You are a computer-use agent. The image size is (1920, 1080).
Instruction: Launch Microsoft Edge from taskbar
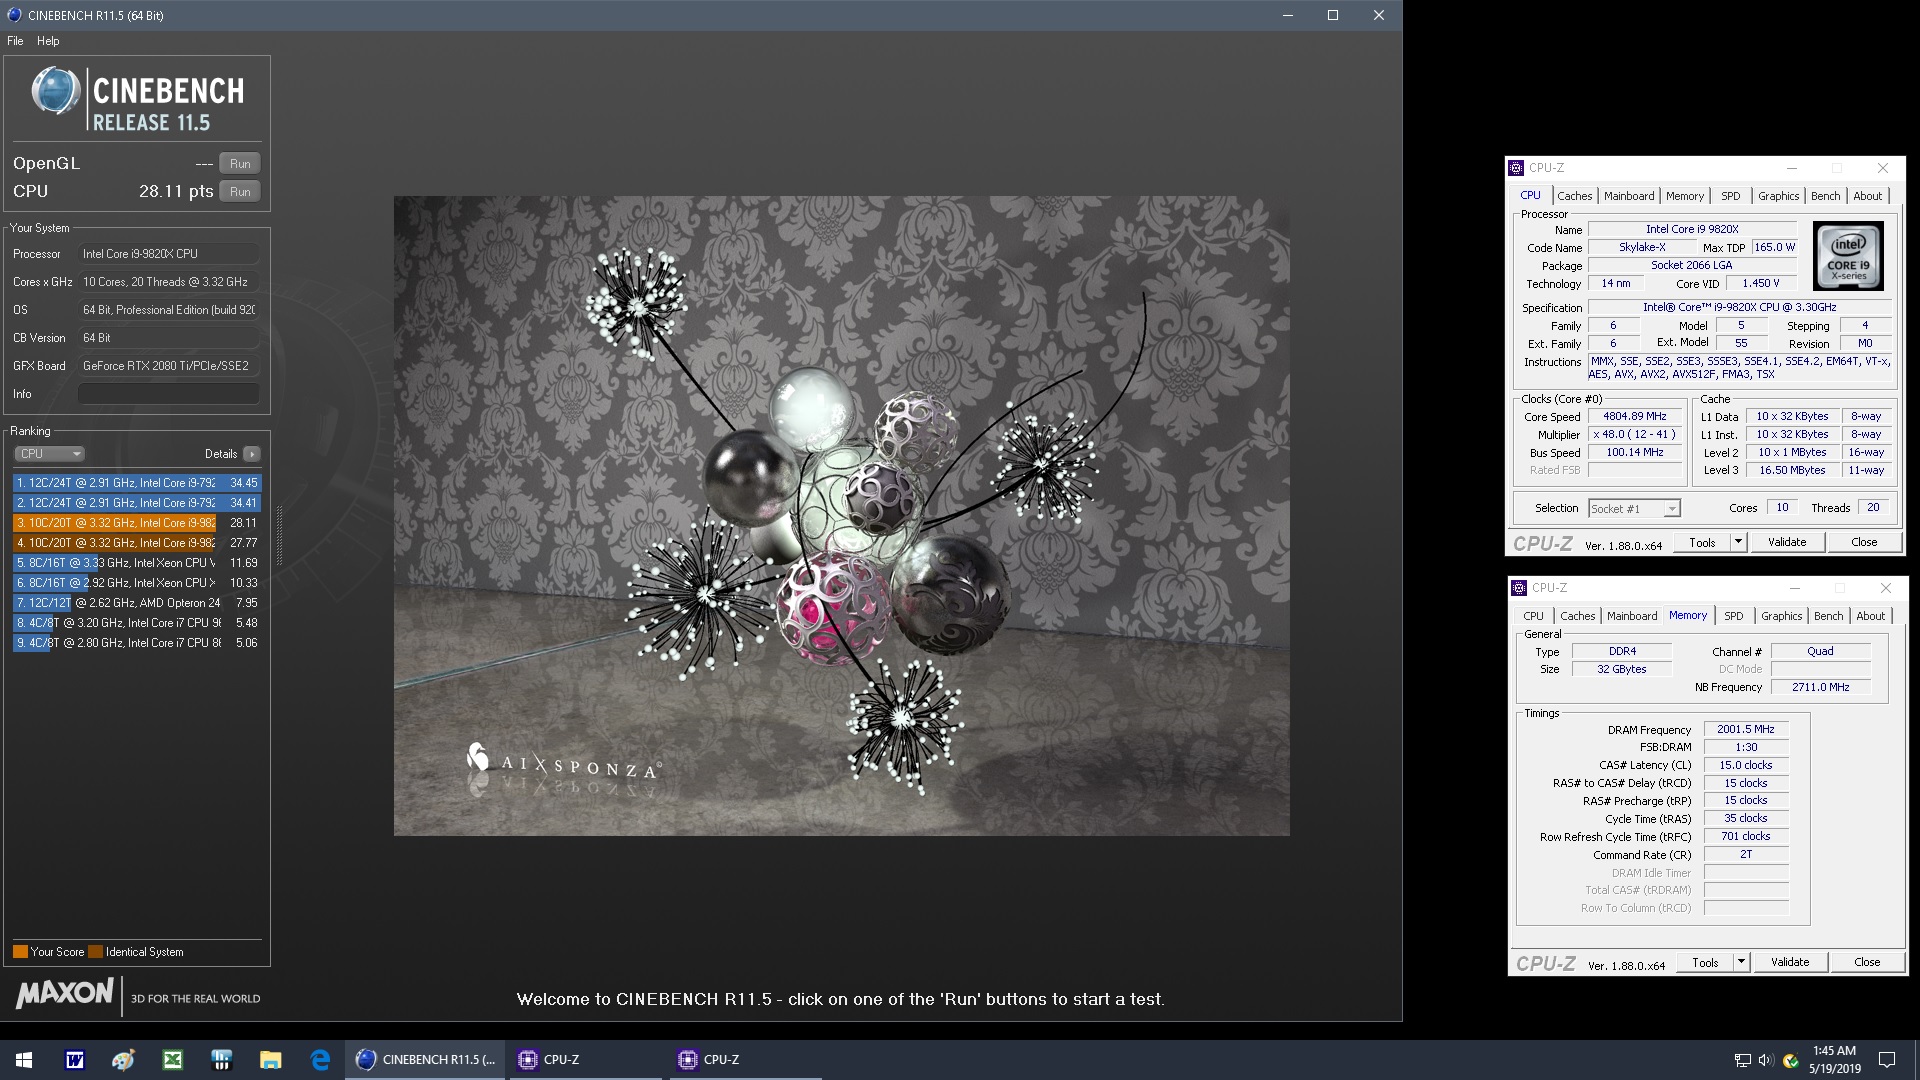click(x=320, y=1060)
